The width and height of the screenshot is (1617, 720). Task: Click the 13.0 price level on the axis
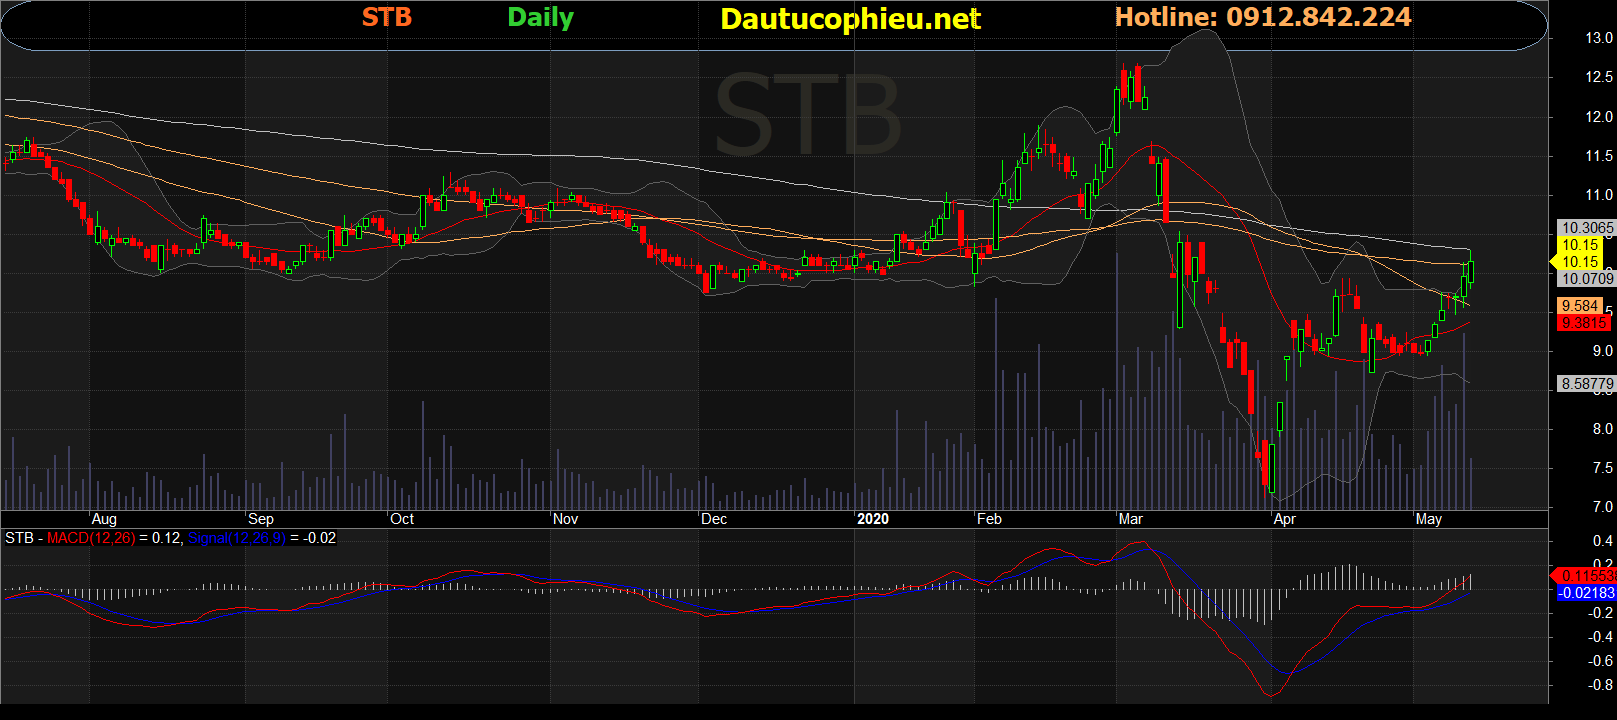[1598, 38]
